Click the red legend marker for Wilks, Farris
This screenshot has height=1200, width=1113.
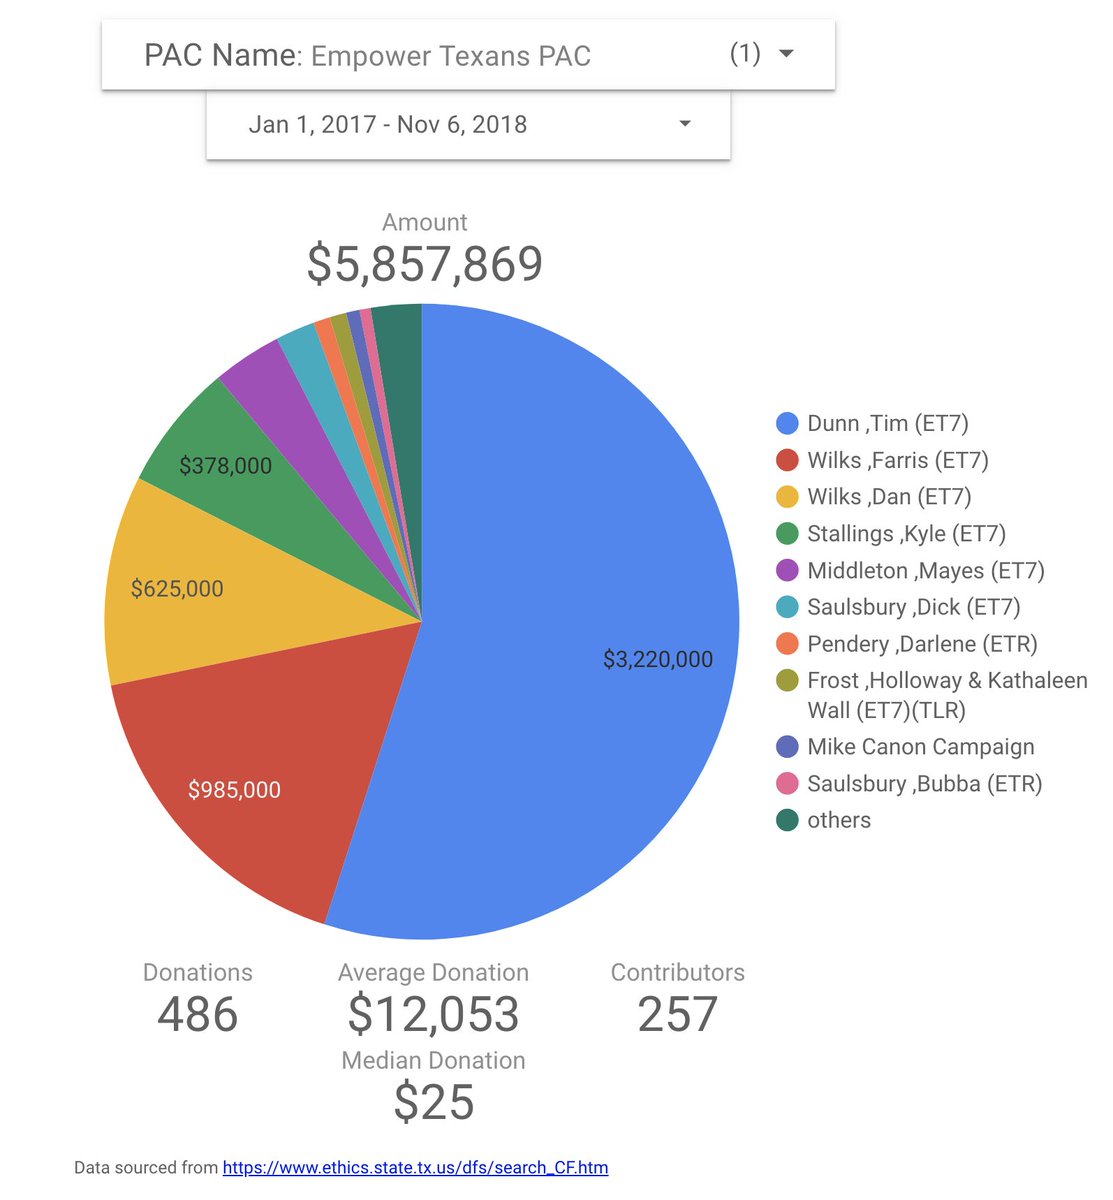click(789, 460)
